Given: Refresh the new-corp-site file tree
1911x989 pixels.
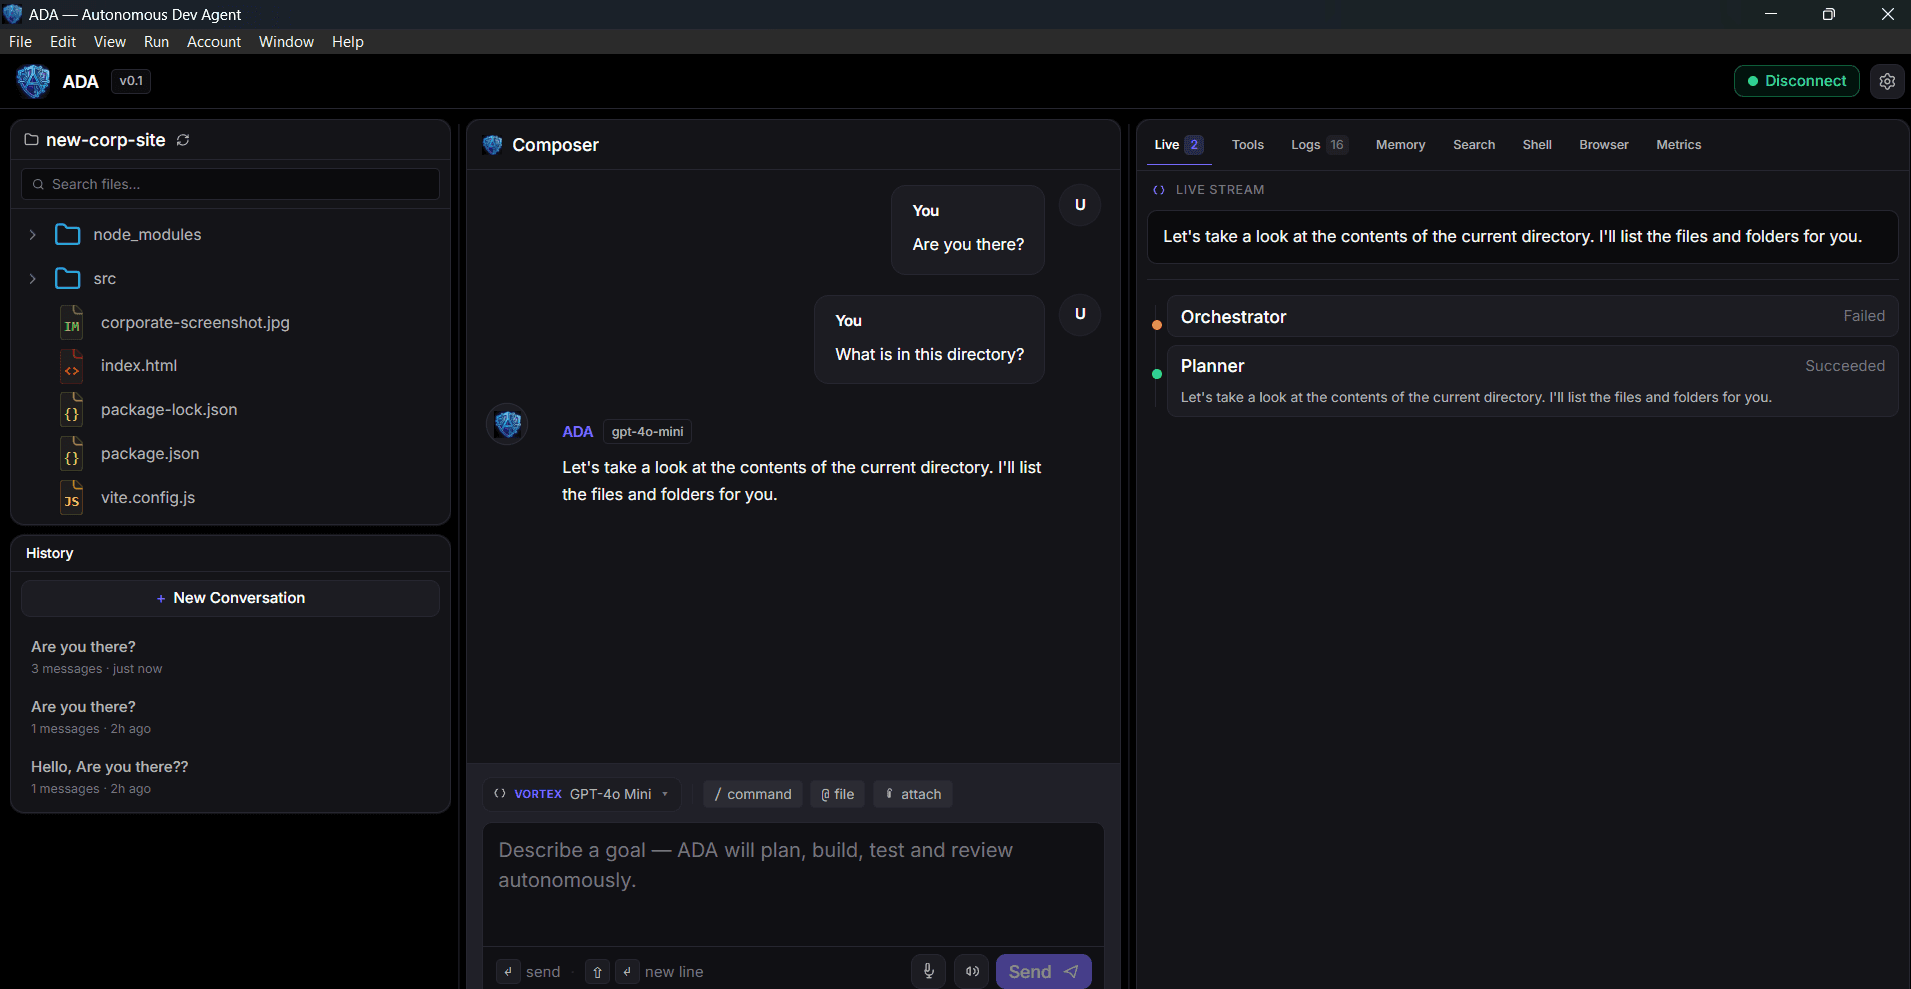Looking at the screenshot, I should point(183,140).
